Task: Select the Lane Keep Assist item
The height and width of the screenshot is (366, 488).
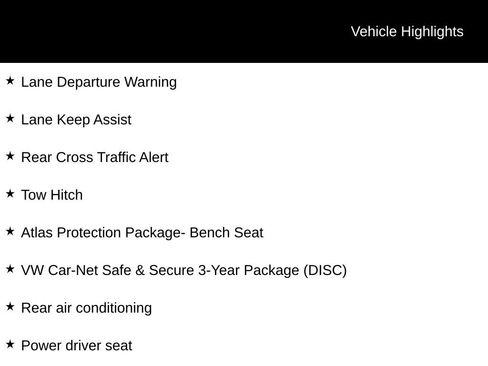Action: pos(76,120)
